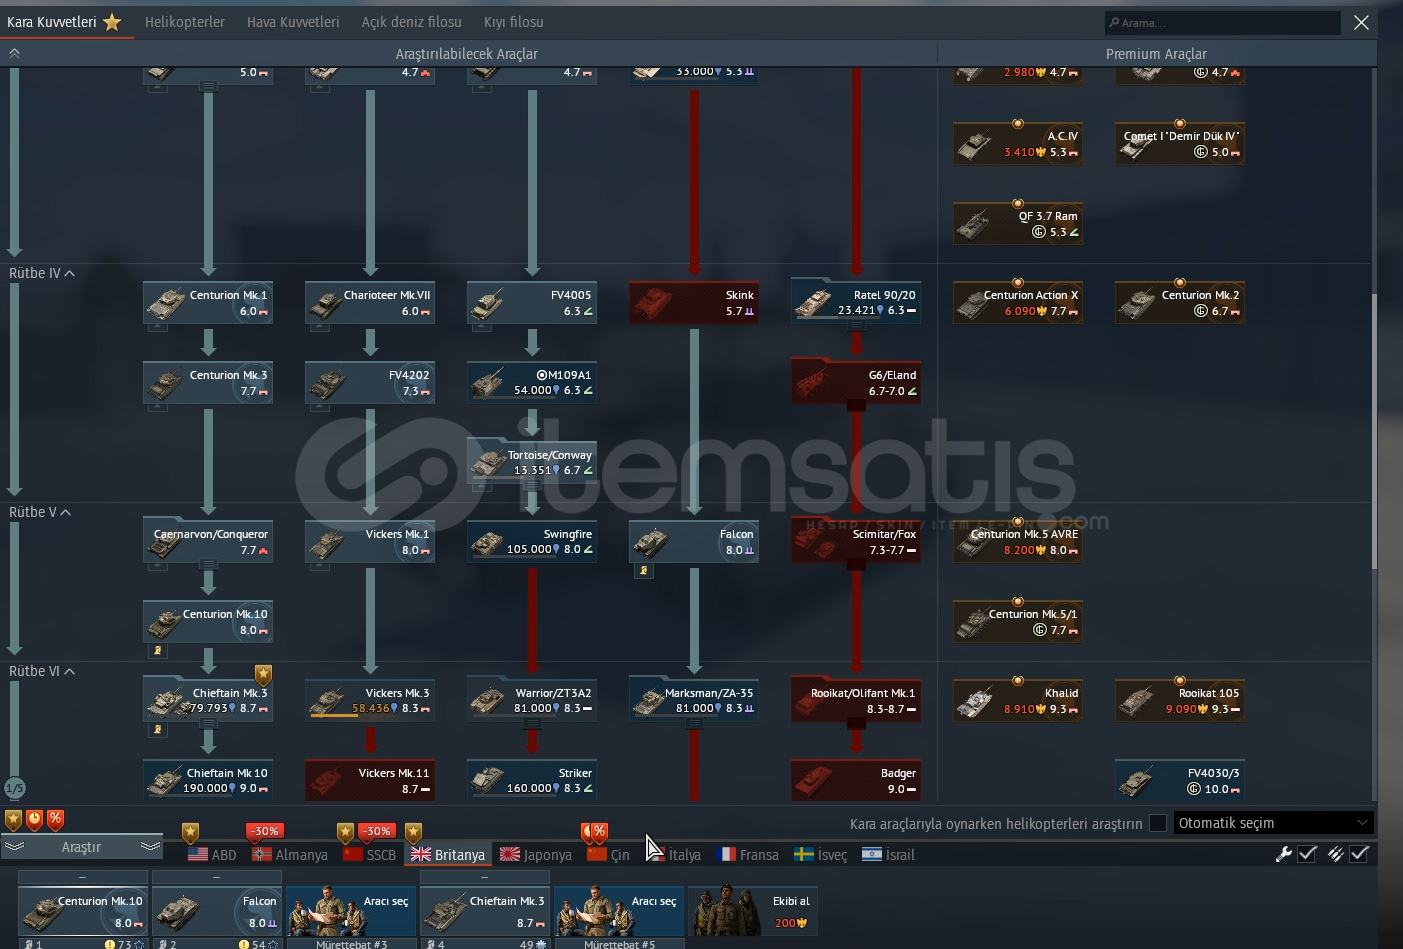This screenshot has height=949, width=1403.
Task: Click the Arama search field
Action: tap(1222, 22)
